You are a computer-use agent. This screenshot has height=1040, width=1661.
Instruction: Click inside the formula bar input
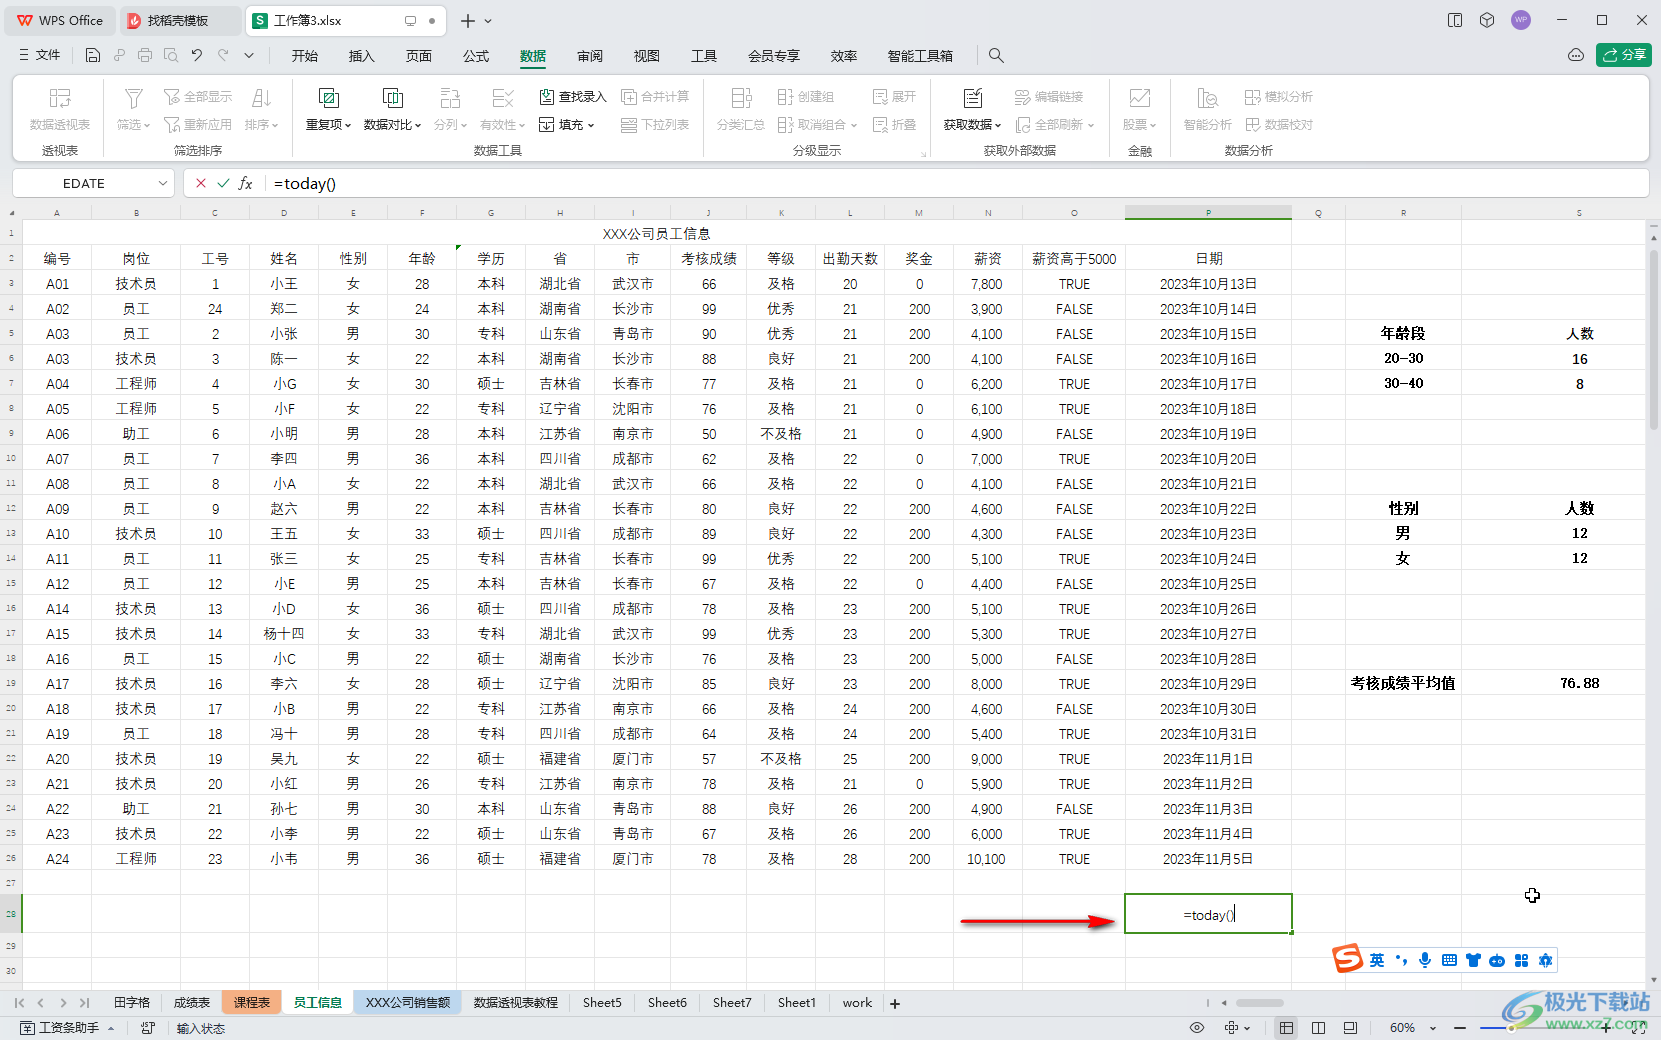pos(955,183)
